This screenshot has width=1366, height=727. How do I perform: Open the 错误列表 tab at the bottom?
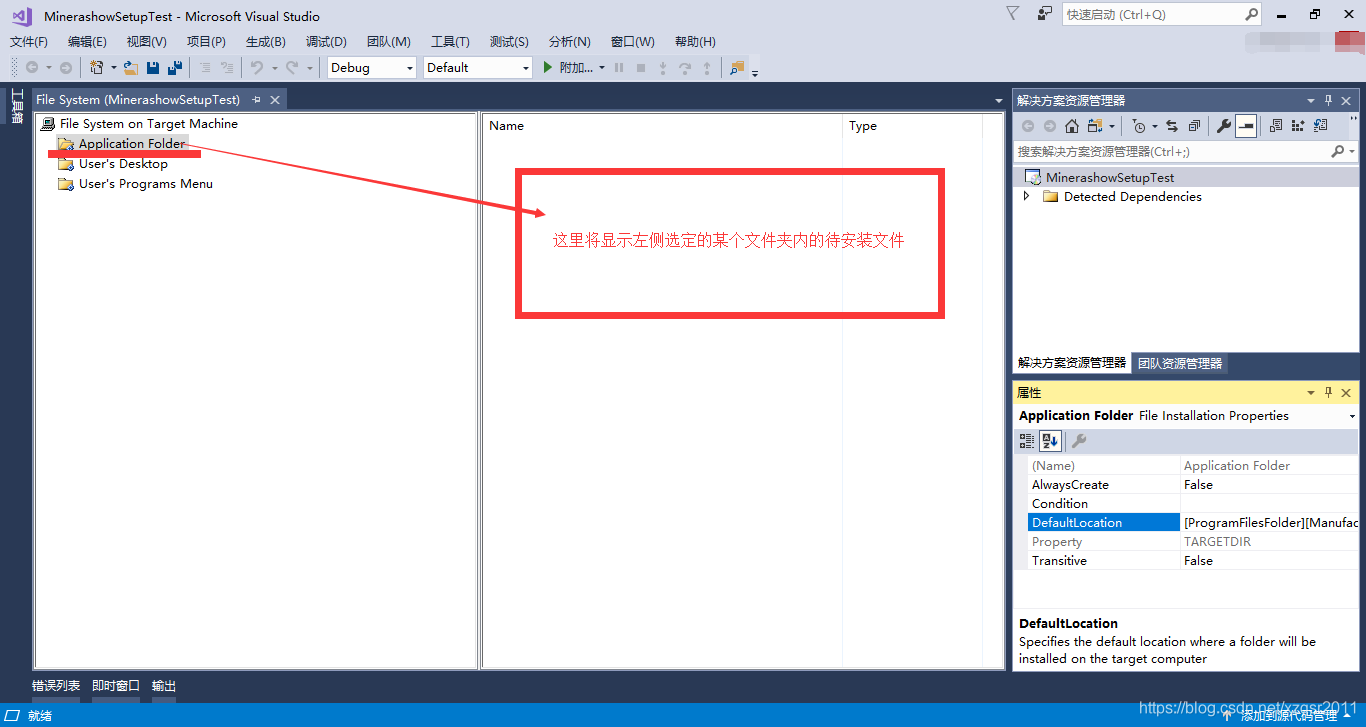pyautogui.click(x=56, y=686)
